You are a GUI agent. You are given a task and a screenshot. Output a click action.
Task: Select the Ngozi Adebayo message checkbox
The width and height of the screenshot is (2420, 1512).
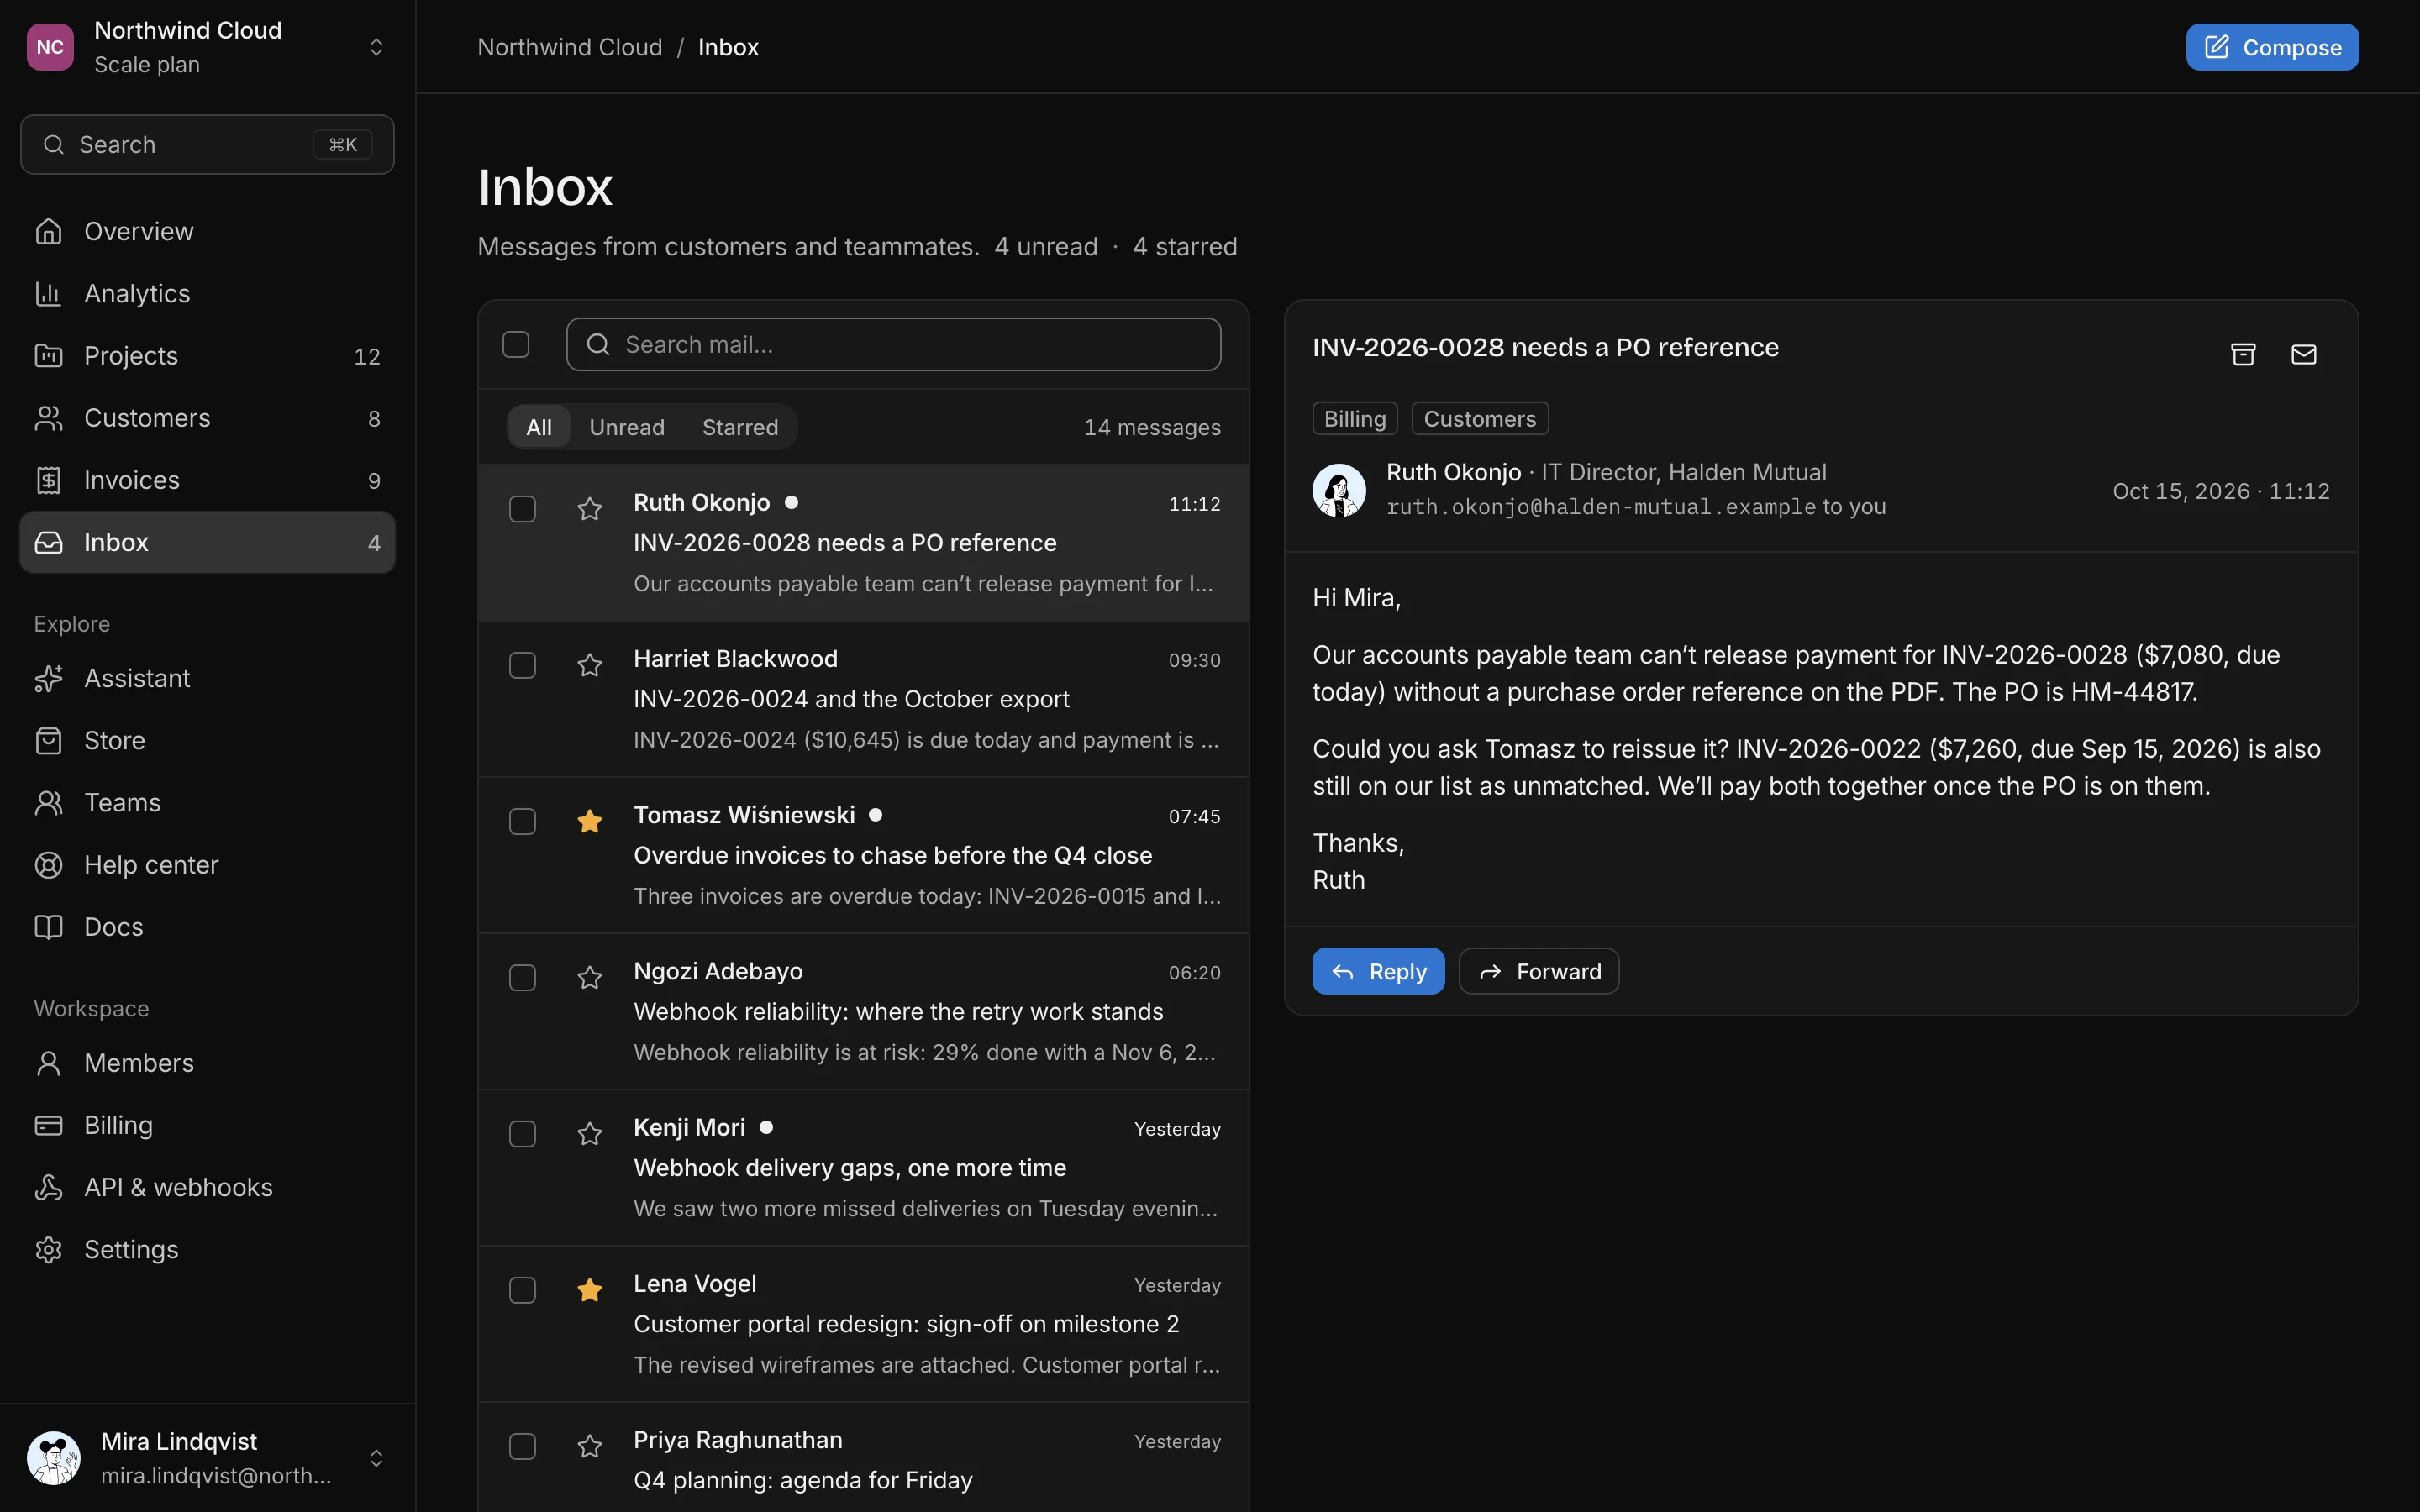(x=523, y=977)
